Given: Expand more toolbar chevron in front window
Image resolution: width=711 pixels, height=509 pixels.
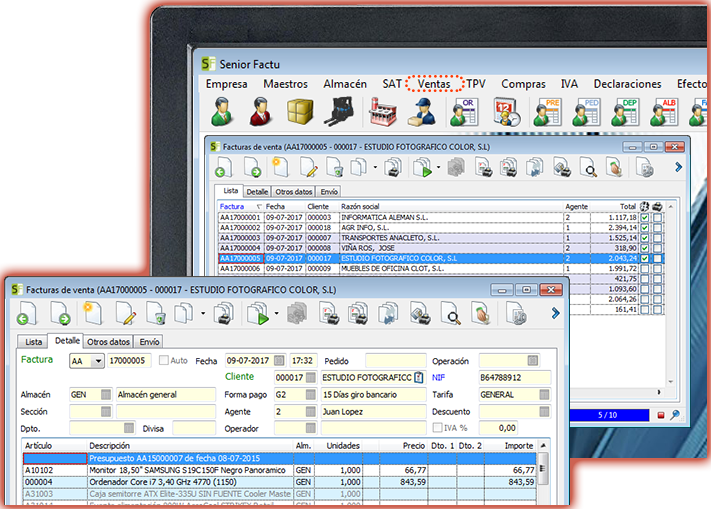Looking at the screenshot, I should point(555,313).
